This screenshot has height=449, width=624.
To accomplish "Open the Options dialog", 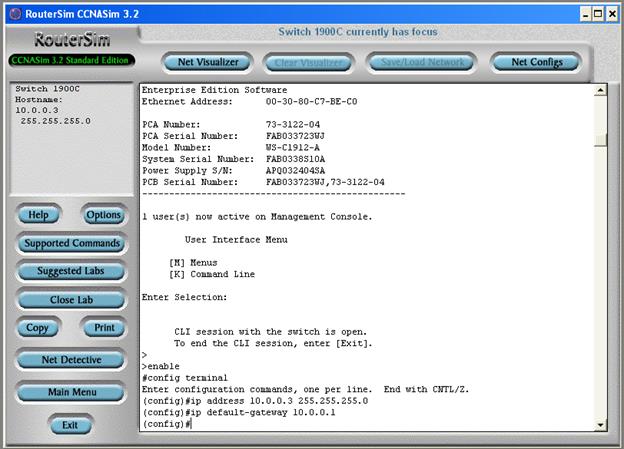I will click(x=103, y=215).
